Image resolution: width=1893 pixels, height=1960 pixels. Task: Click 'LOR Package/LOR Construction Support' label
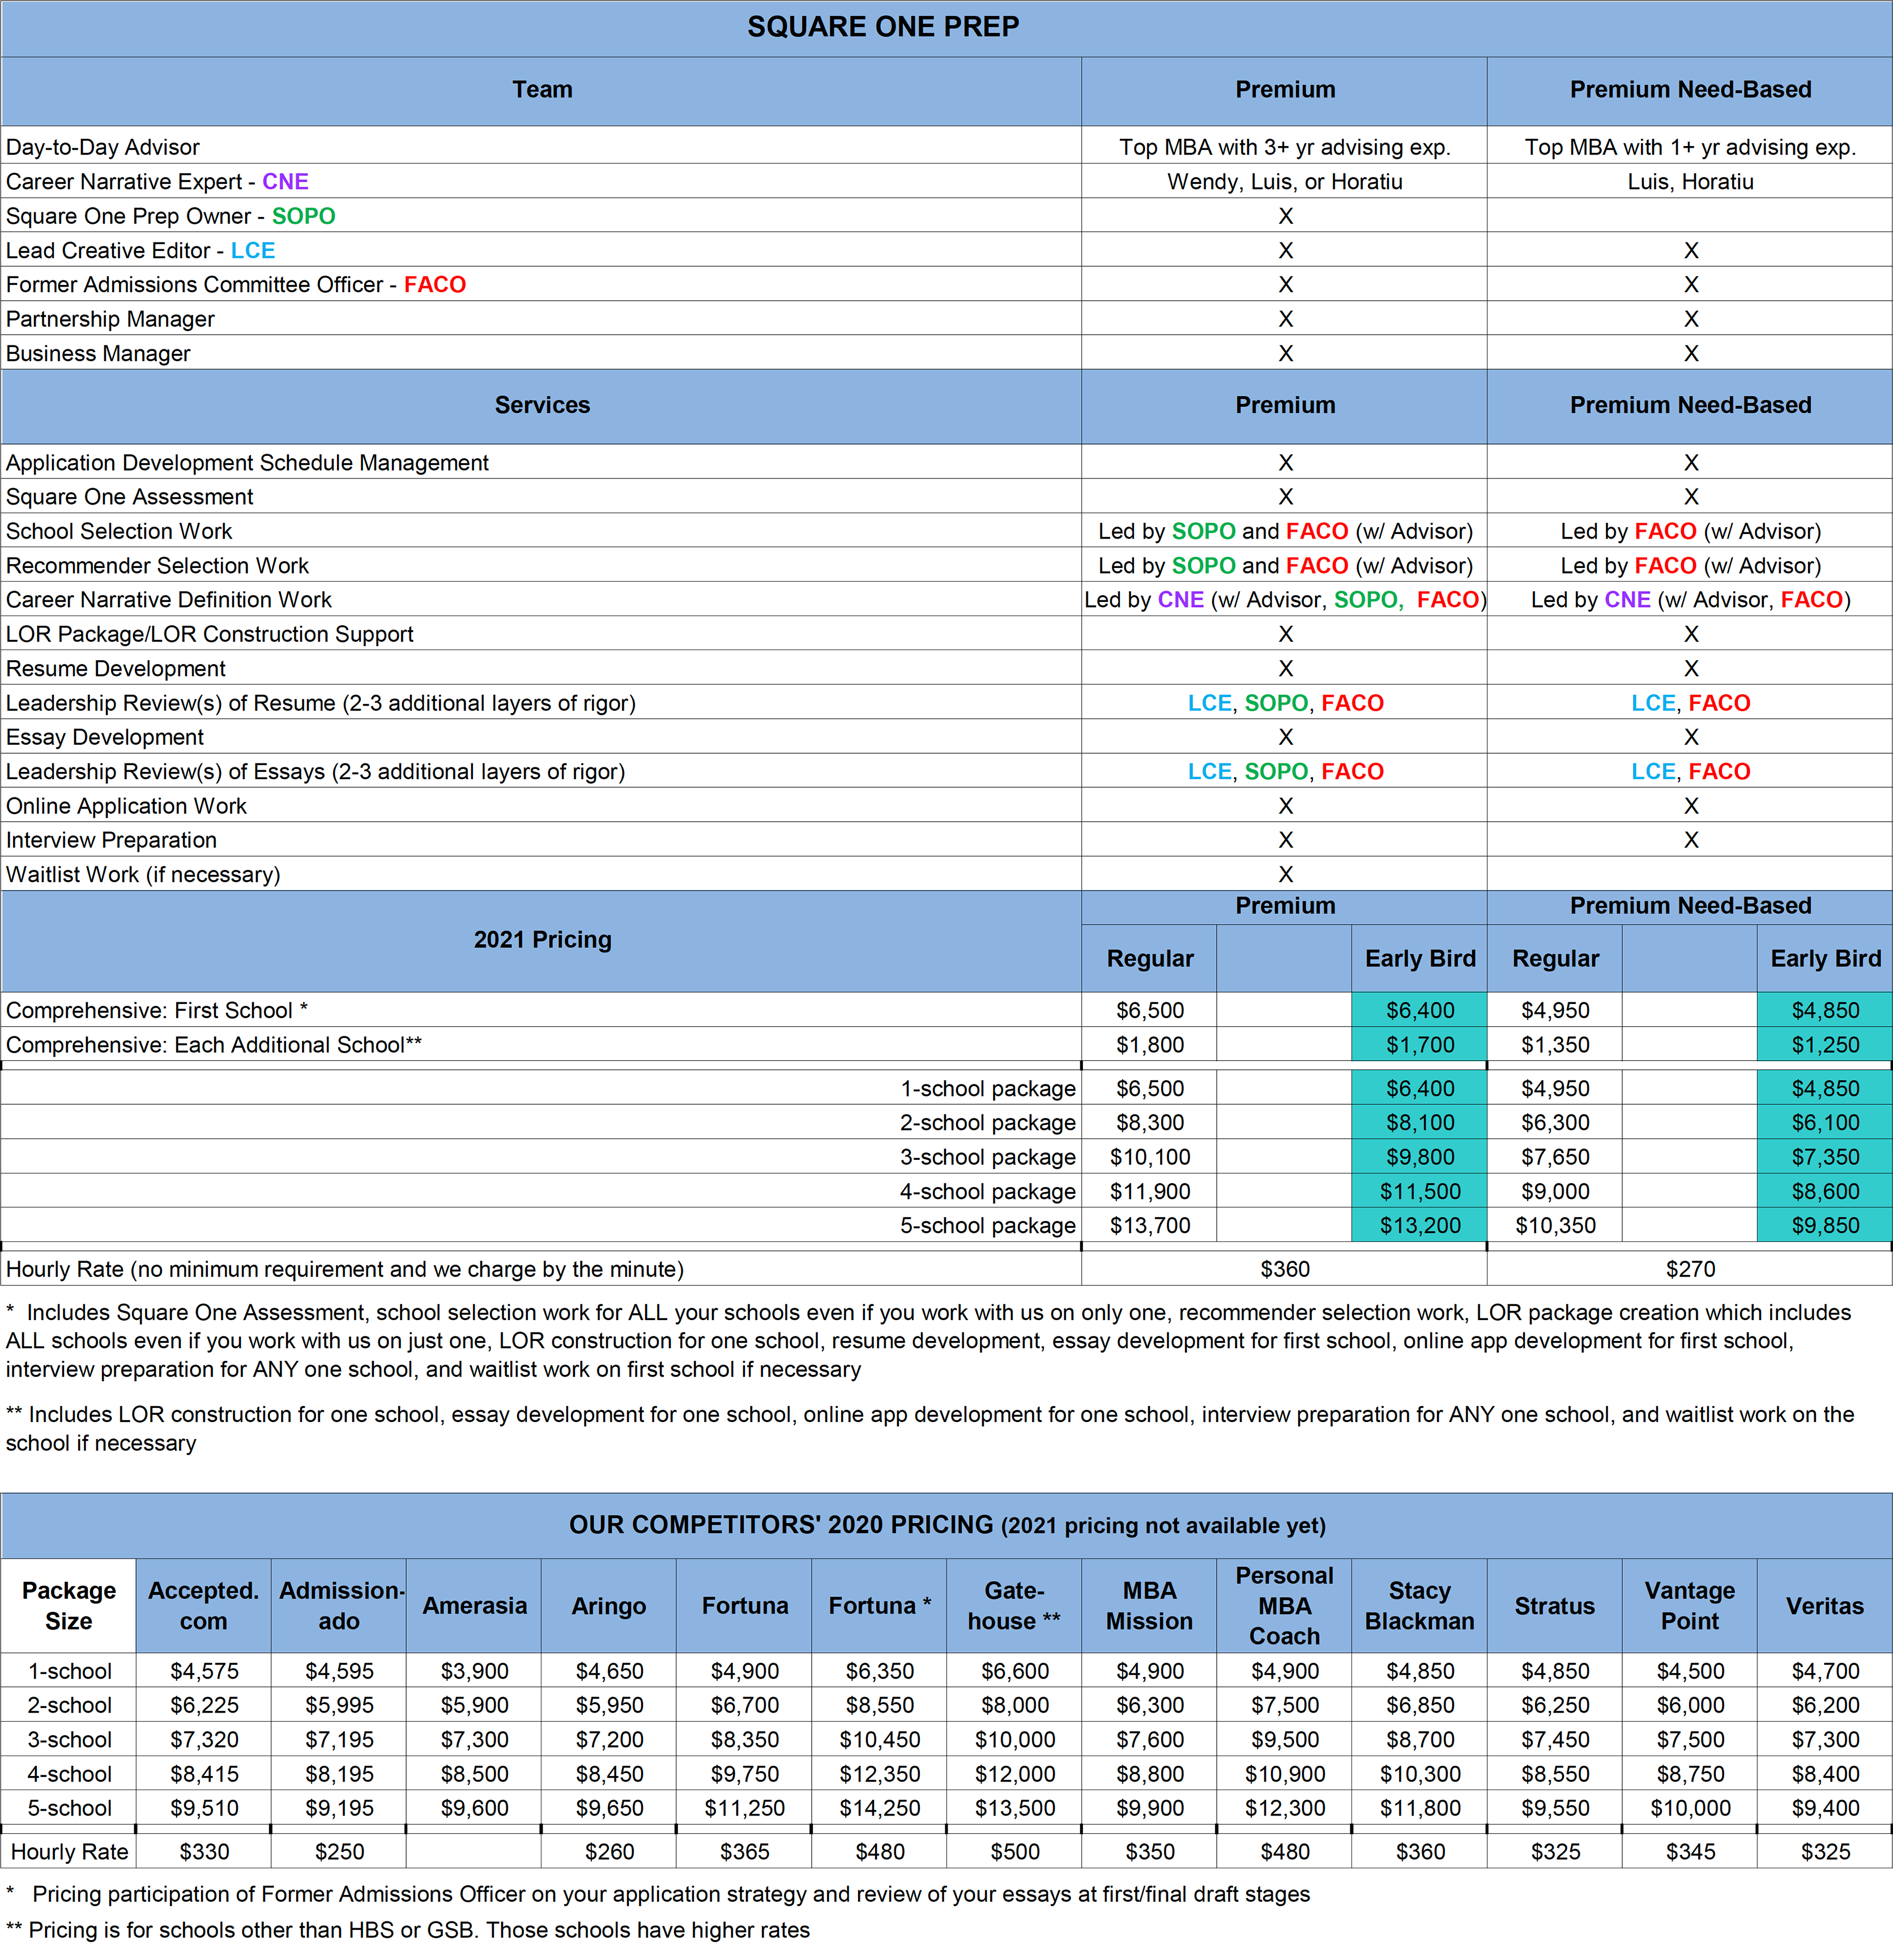coord(209,634)
